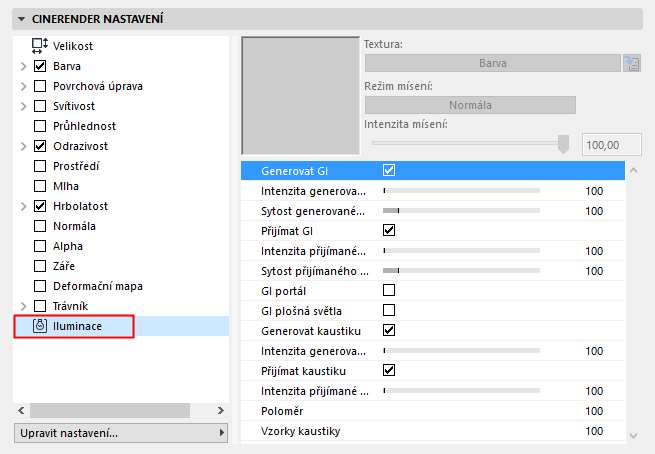Screen dimensions: 655x454
Task: Open the Normála blend mode button
Action: point(470,105)
